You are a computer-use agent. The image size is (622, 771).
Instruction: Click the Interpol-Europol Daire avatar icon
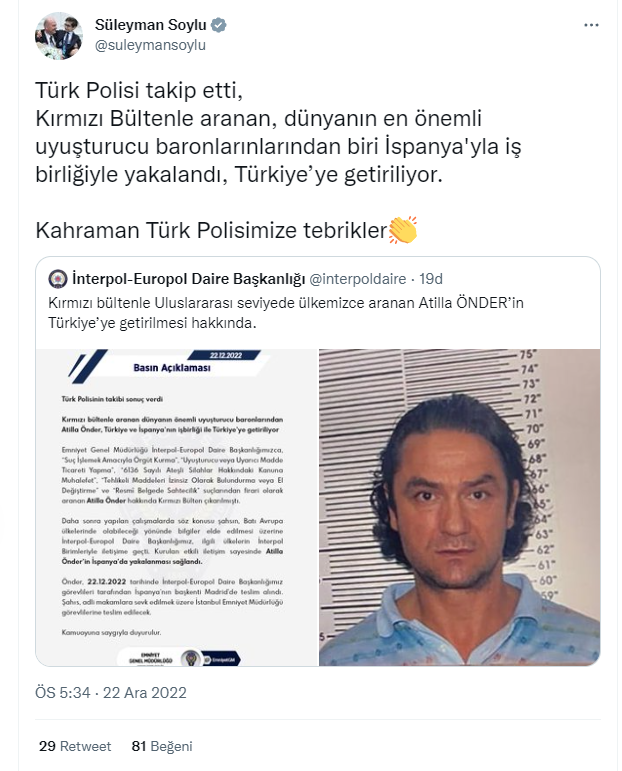pos(58,279)
